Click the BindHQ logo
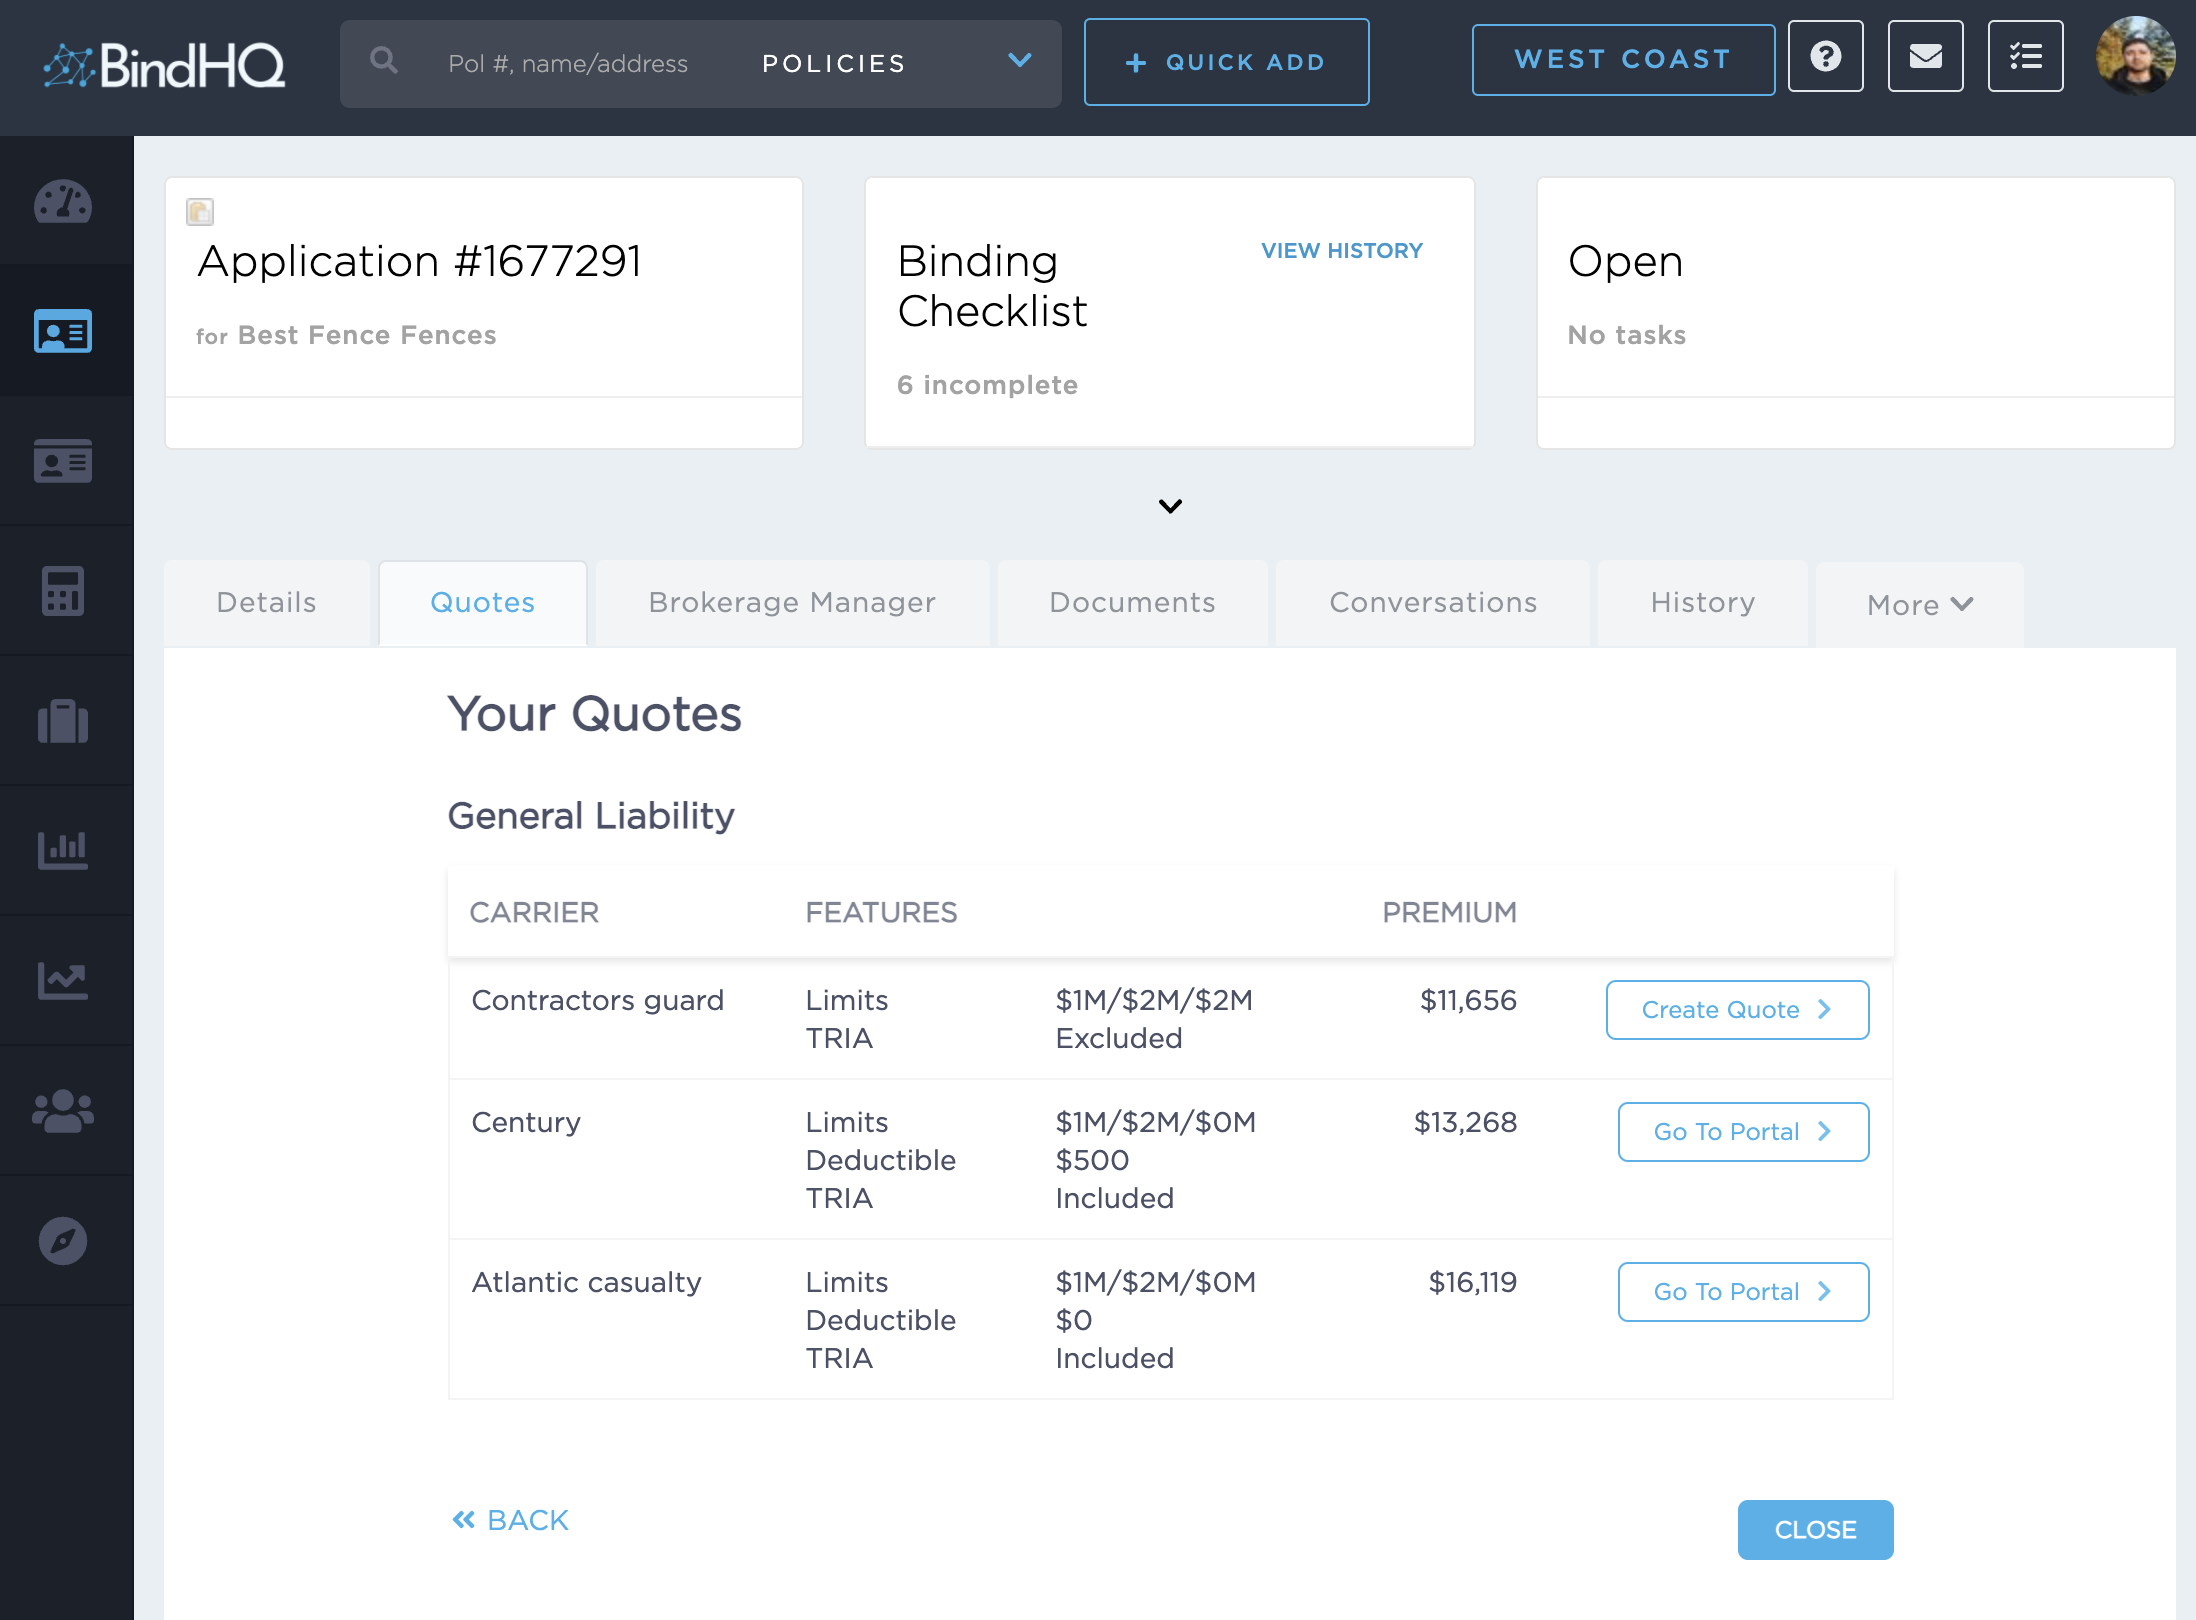Viewport: 2196px width, 1620px height. (164, 65)
